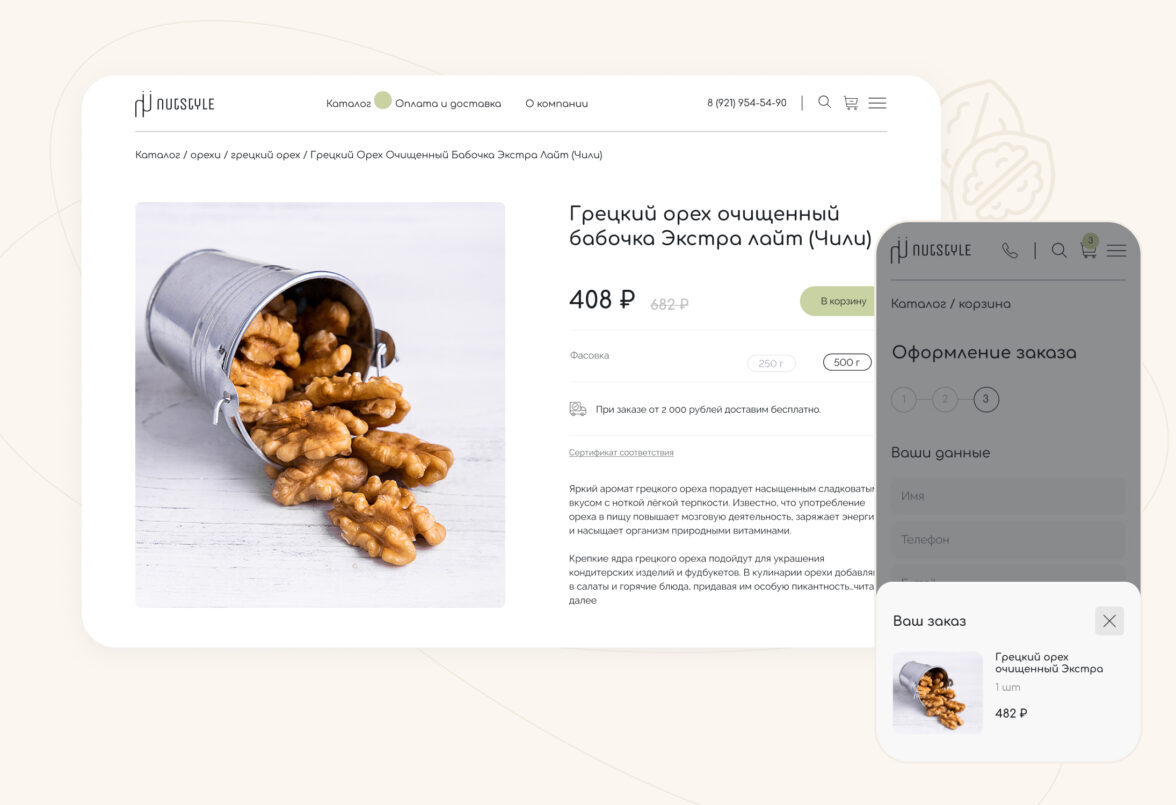Click the desktop Nutstyle logo
Screen dimensions: 1176x805
click(x=174, y=104)
